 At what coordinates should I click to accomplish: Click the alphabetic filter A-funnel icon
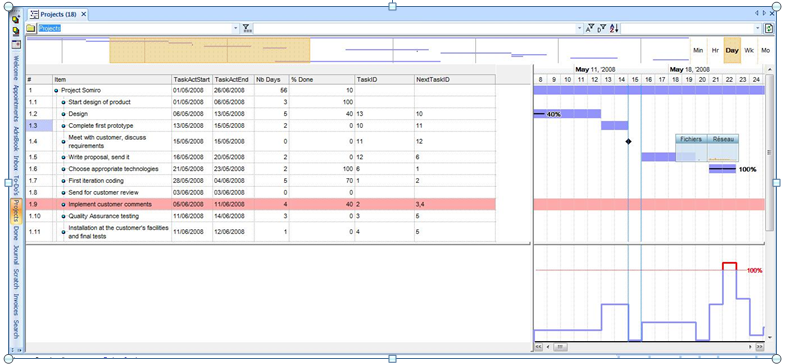click(590, 29)
